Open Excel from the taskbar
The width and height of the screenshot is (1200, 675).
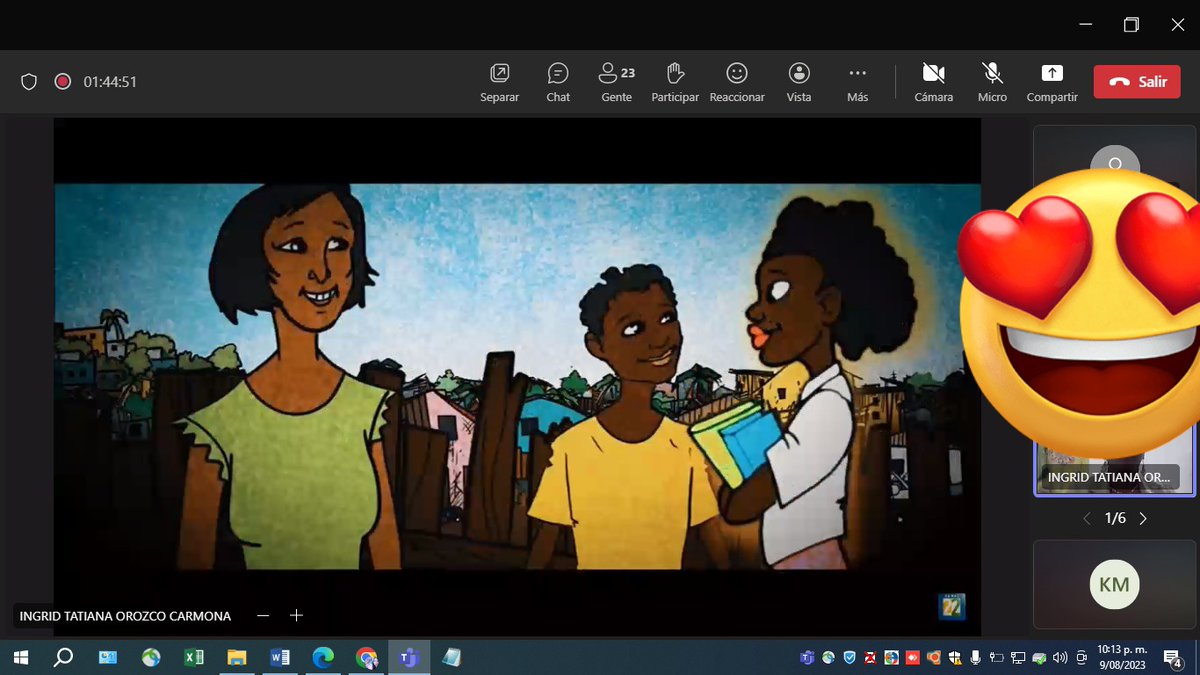(193, 657)
